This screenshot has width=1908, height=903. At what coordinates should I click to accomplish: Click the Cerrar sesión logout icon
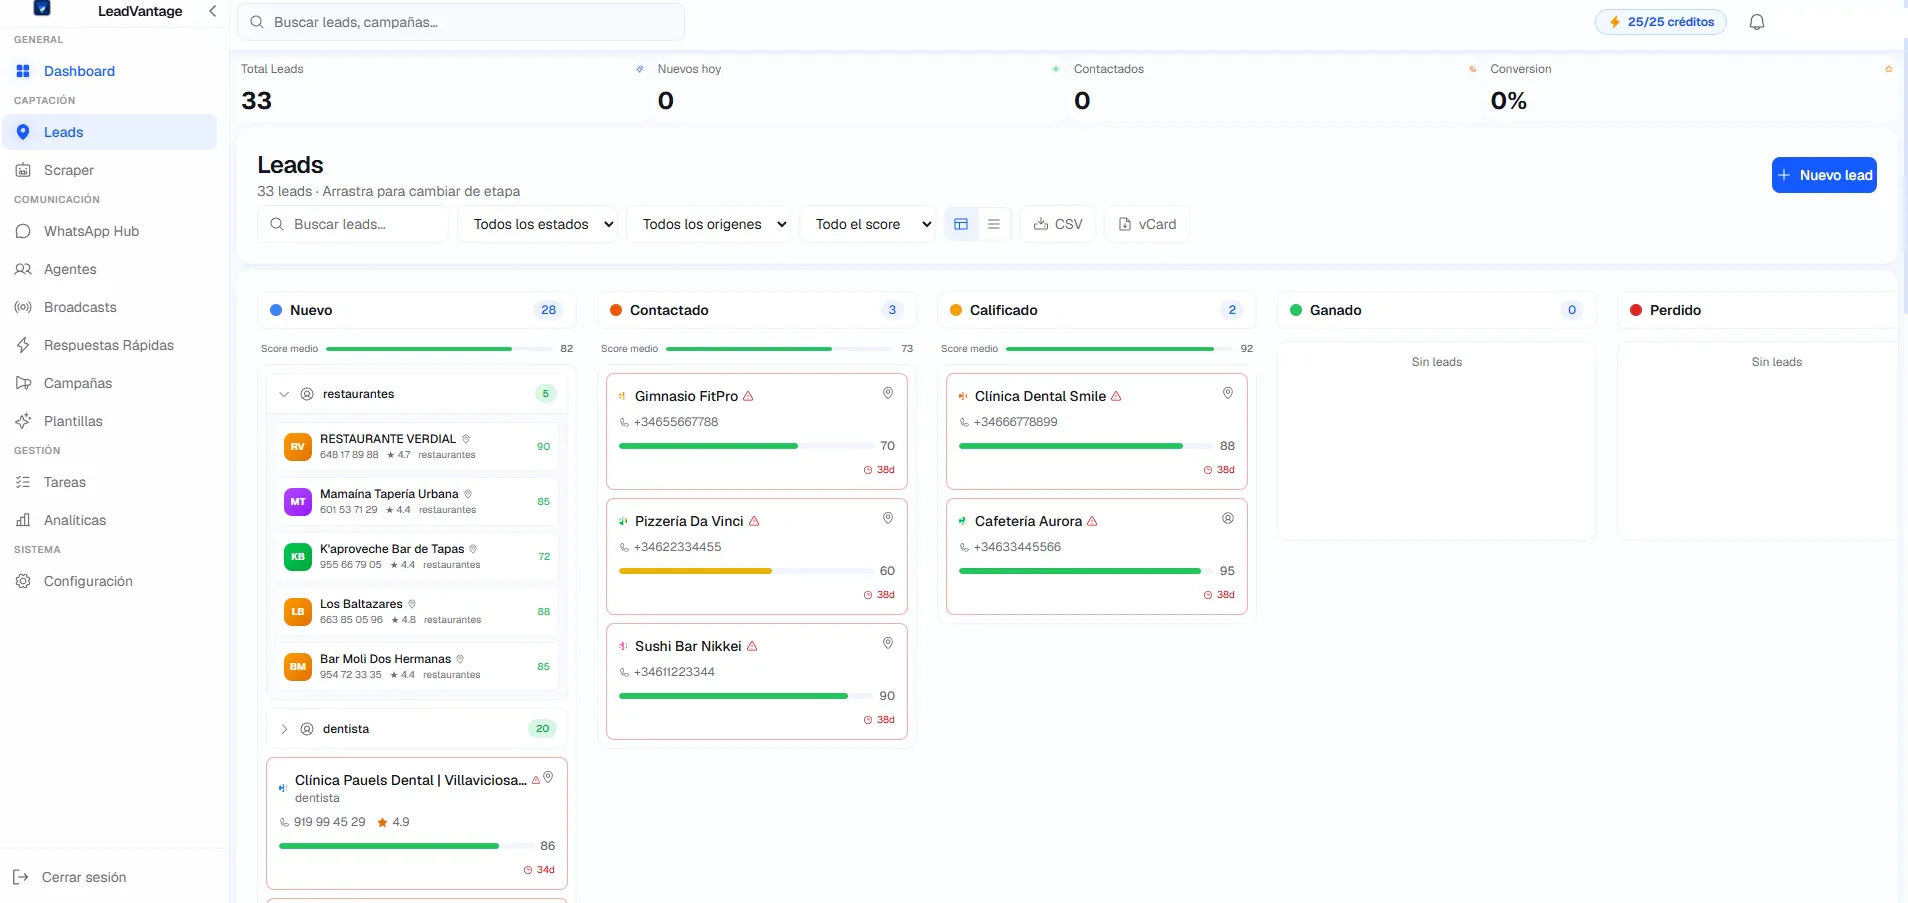pos(20,877)
